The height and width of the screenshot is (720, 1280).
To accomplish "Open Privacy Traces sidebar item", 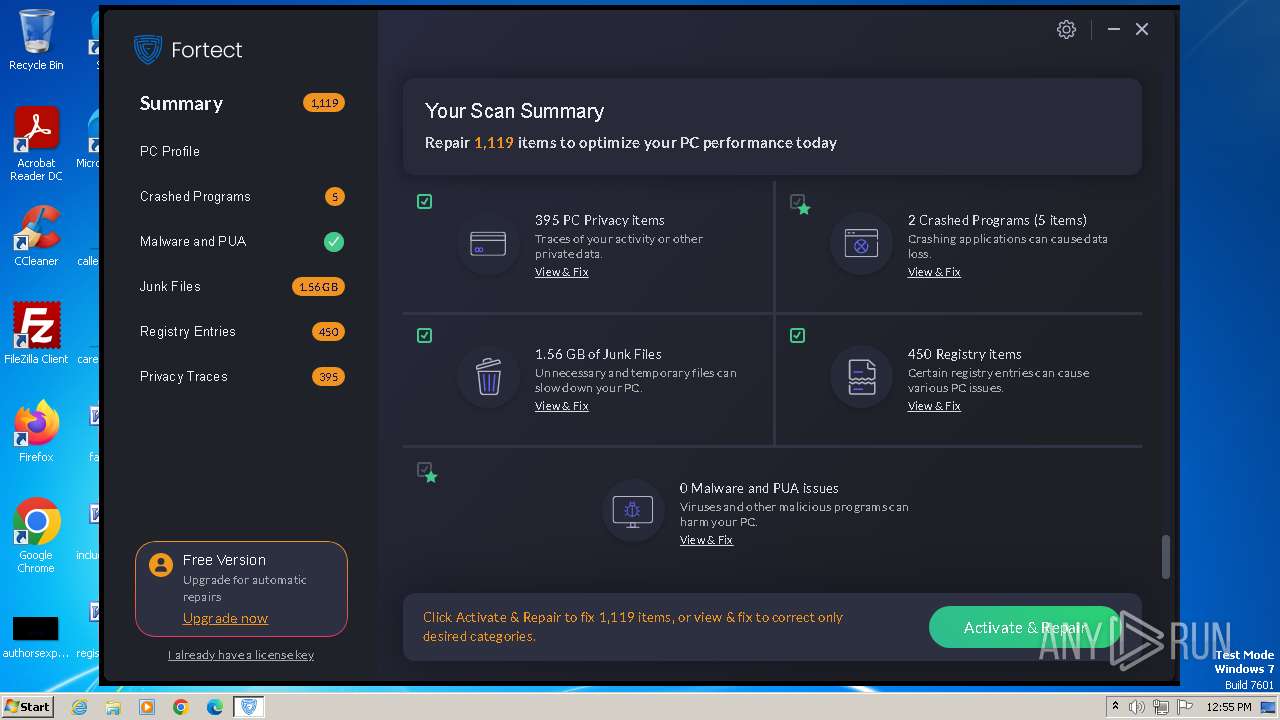I will pos(184,376).
